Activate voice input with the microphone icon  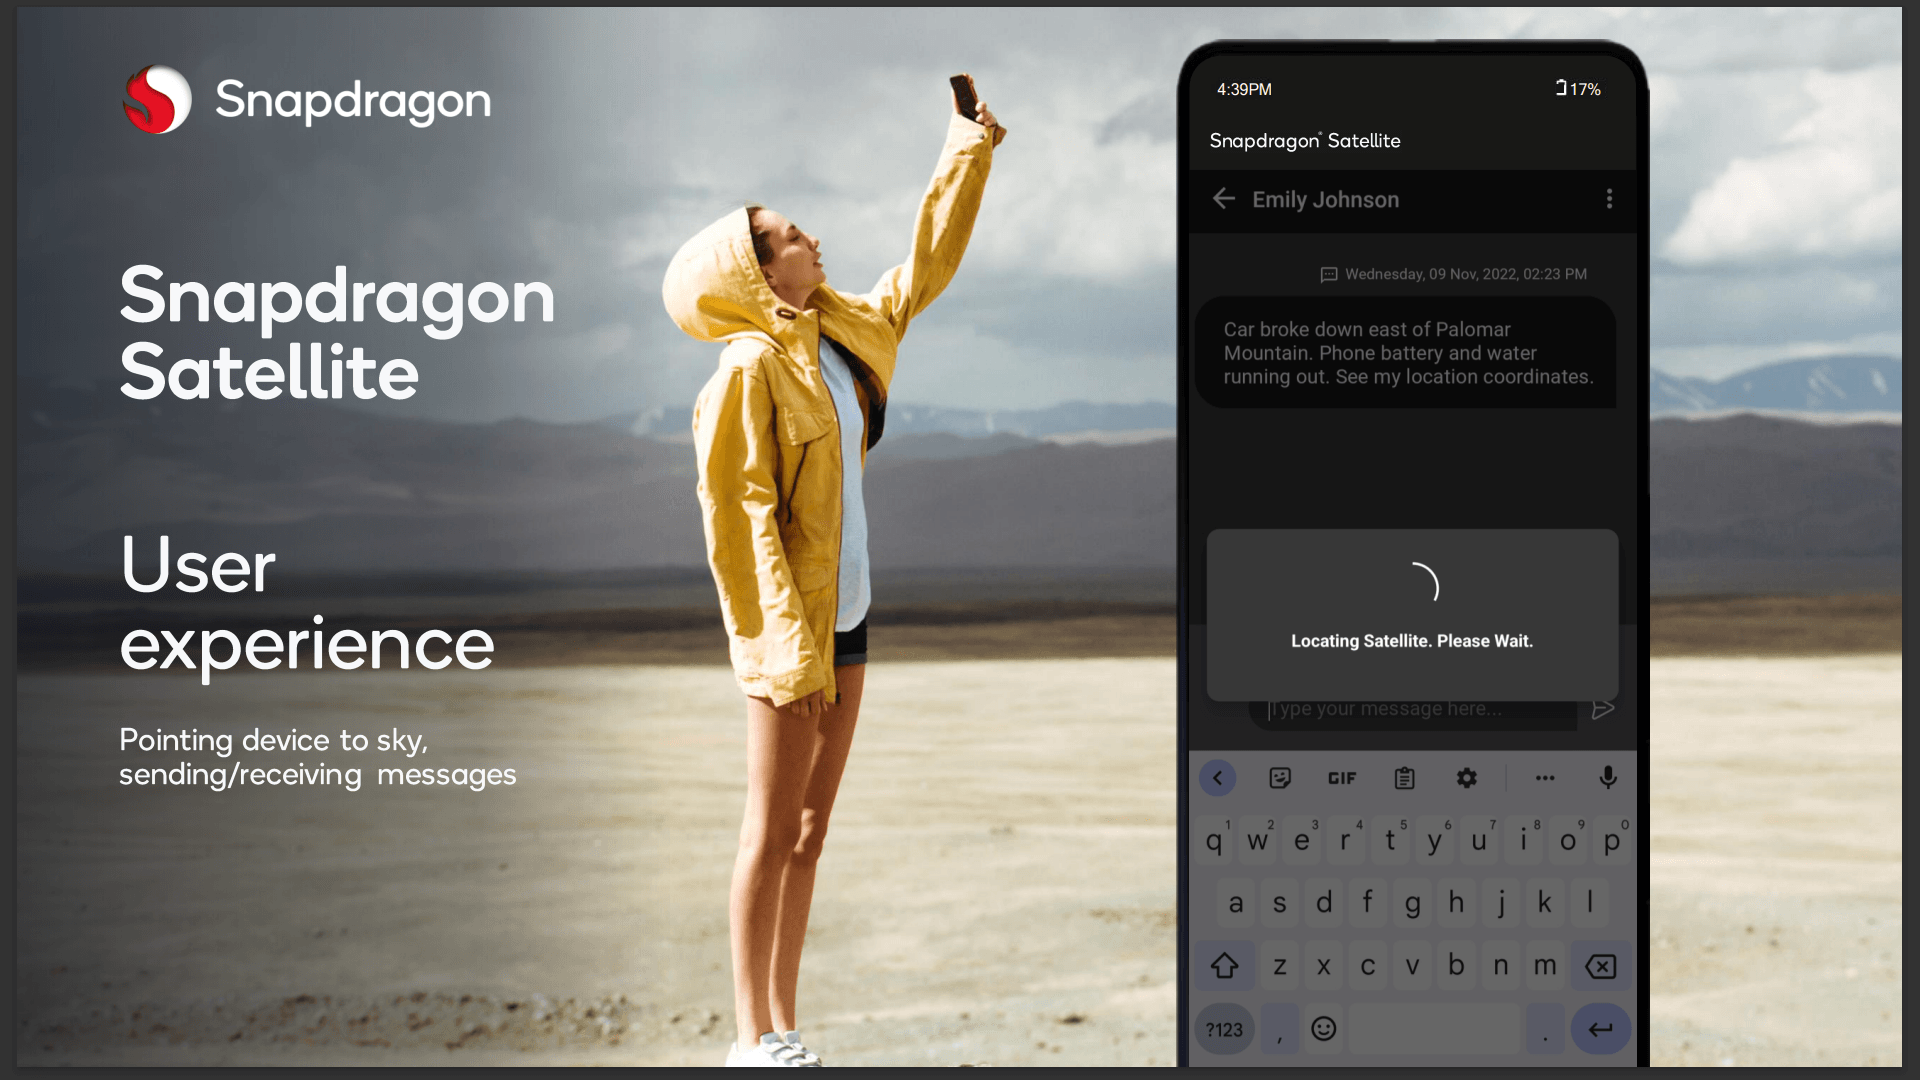pos(1609,778)
